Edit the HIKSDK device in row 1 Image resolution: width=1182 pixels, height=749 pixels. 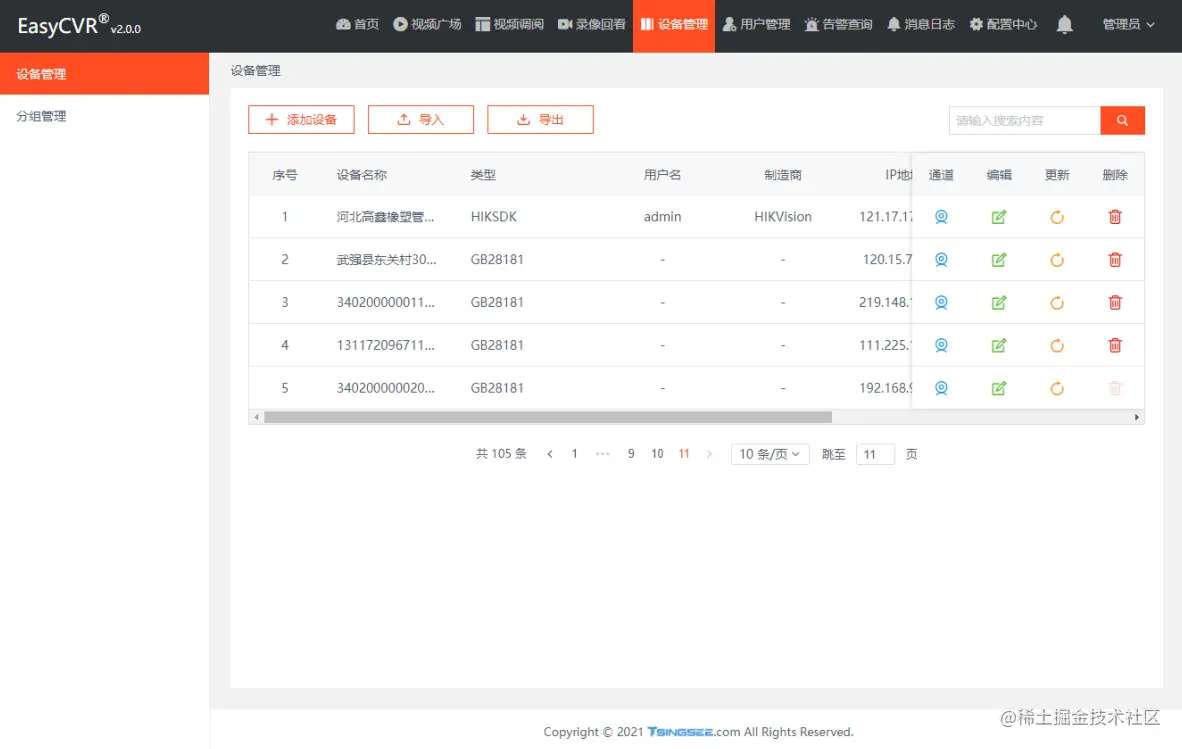999,217
